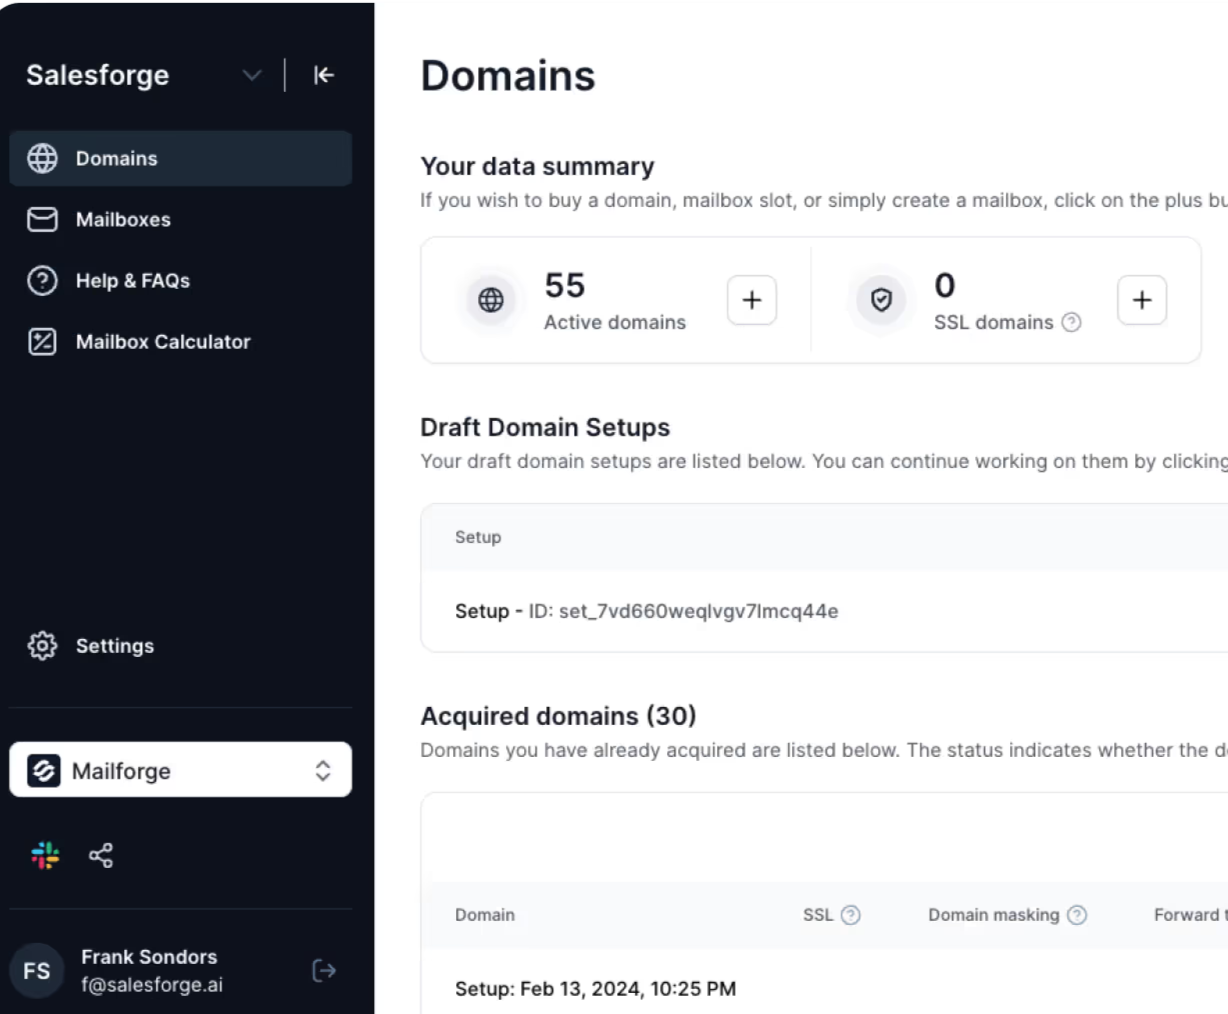Show the help icon beside Domain masking header
Screen dimensions: 1228x1014
click(1077, 915)
